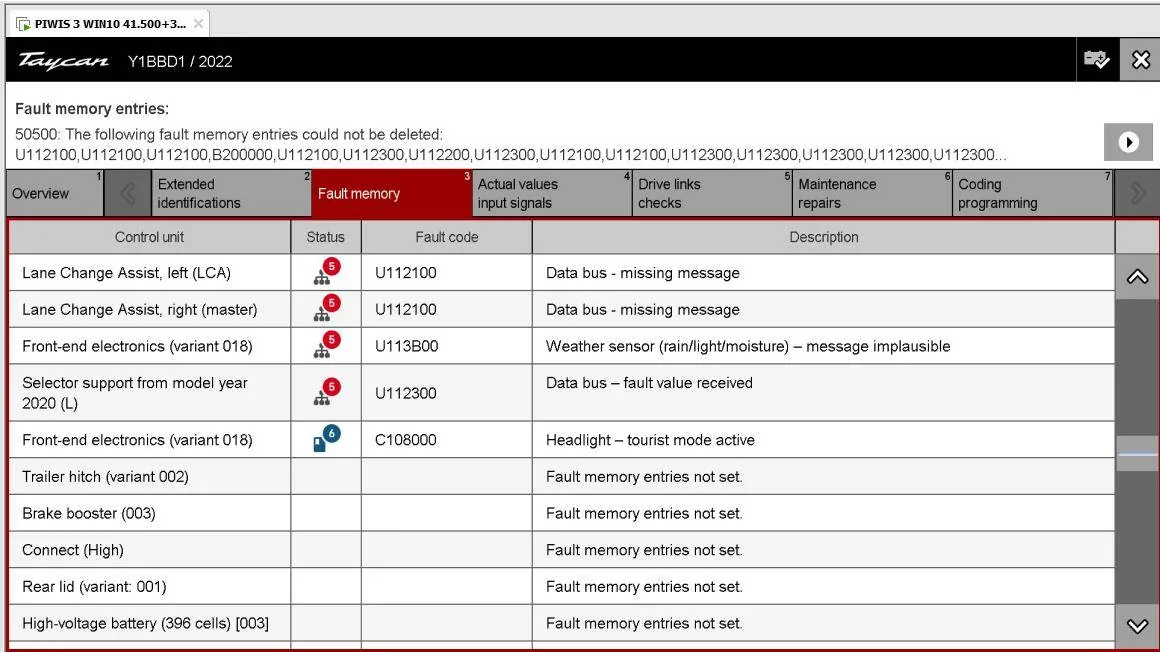Image resolution: width=1160 pixels, height=652 pixels.
Task: Click 'Data bus – fault value received' description
Action: [649, 383]
